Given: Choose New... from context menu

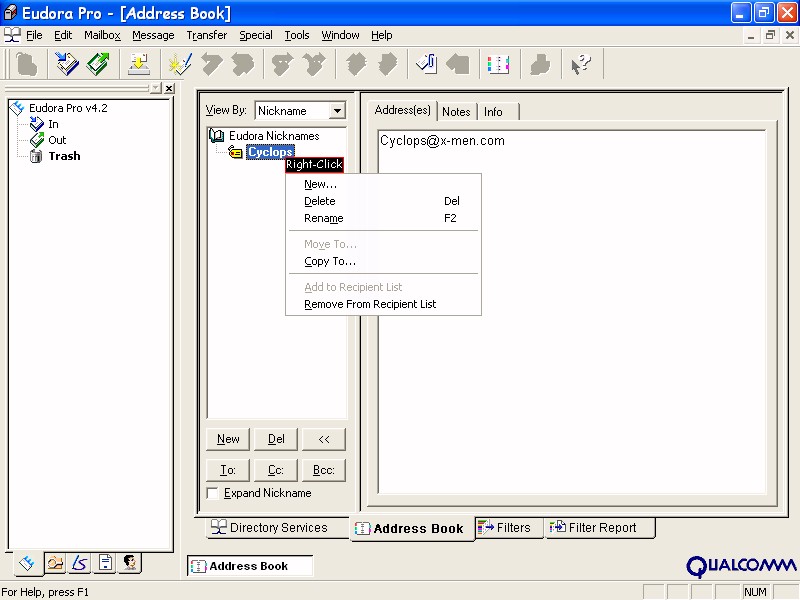Looking at the screenshot, I should click(x=383, y=184).
